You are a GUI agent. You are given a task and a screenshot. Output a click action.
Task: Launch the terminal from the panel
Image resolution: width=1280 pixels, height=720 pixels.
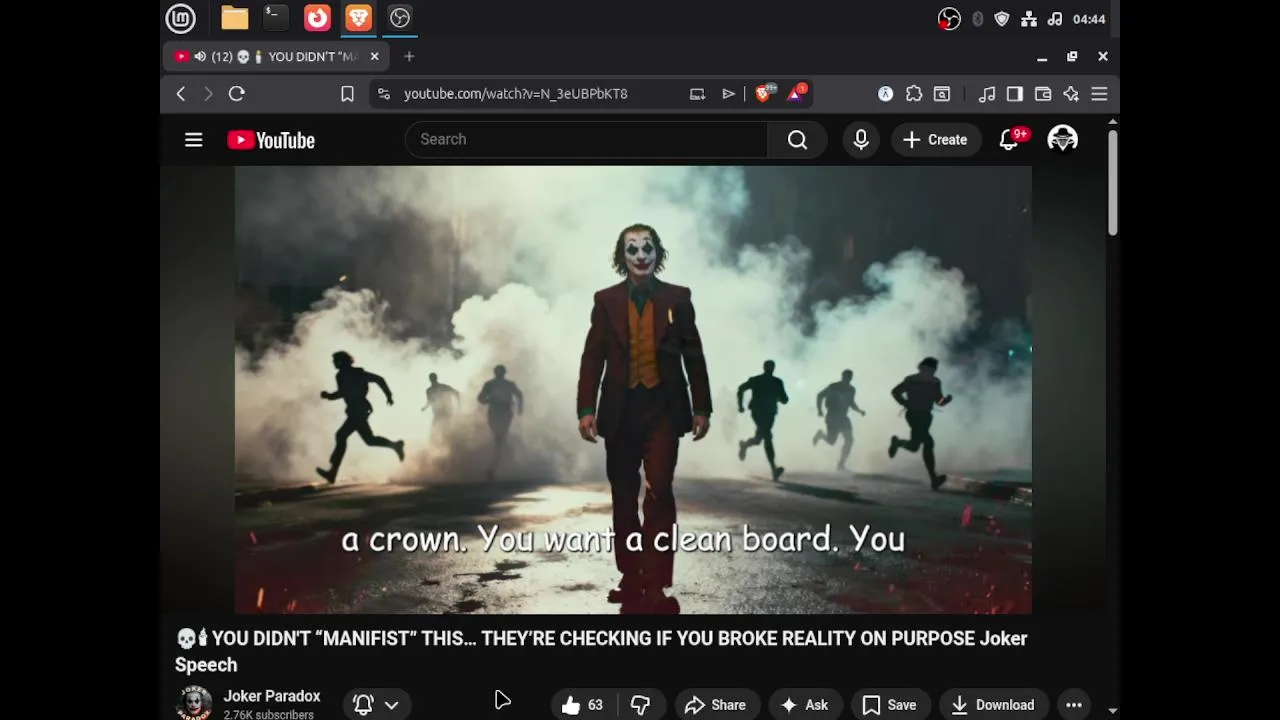[x=276, y=18]
